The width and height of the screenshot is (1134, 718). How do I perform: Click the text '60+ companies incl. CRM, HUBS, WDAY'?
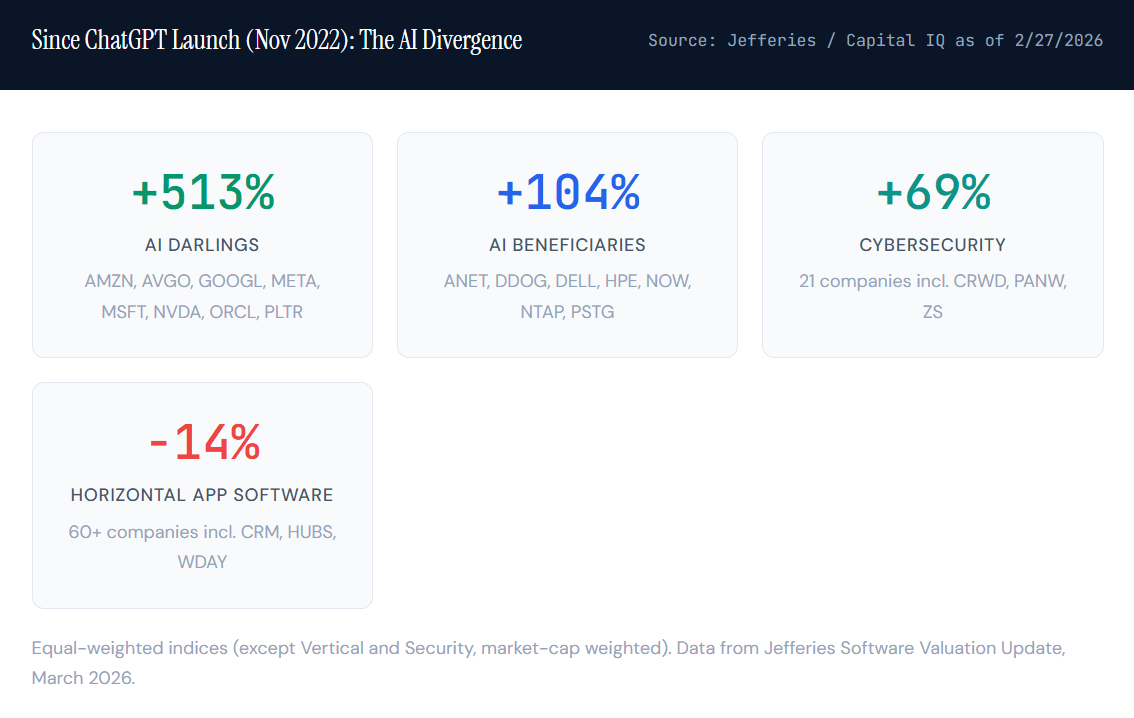point(202,547)
